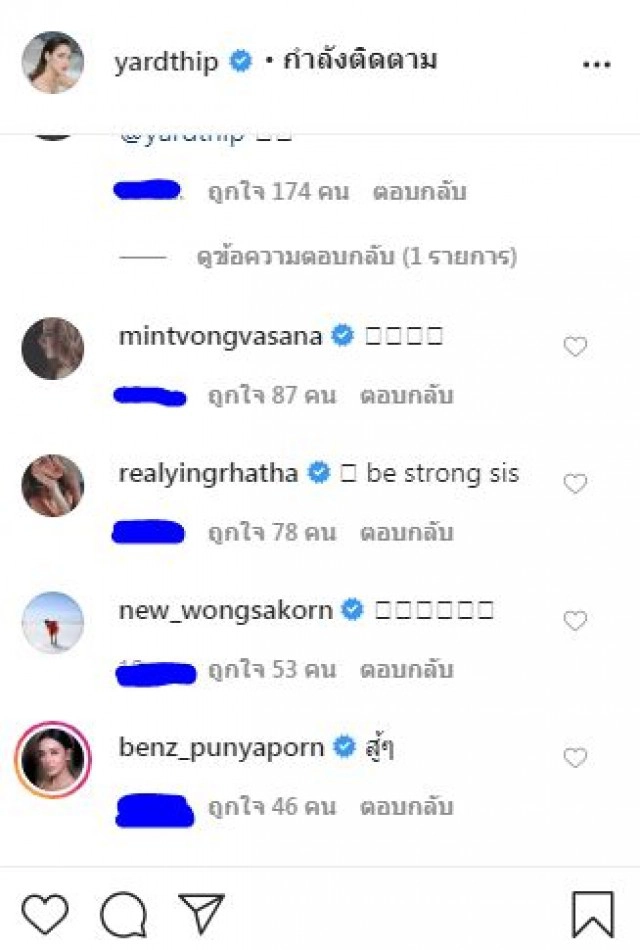
Task: Like mintvongvasana's comment with the heart
Action: (576, 345)
